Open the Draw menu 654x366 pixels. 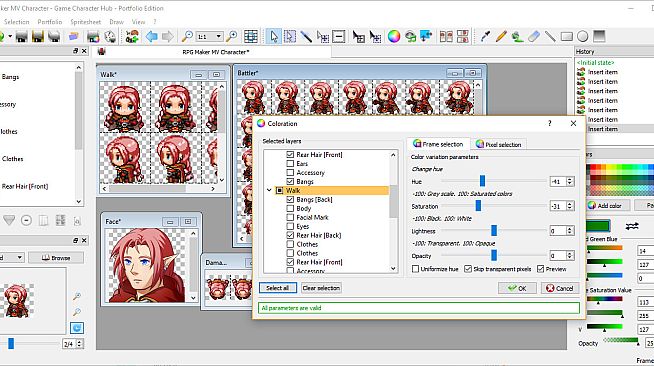click(x=116, y=22)
